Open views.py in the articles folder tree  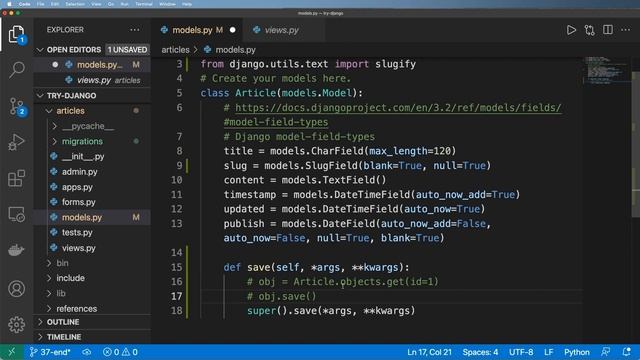[92, 248]
